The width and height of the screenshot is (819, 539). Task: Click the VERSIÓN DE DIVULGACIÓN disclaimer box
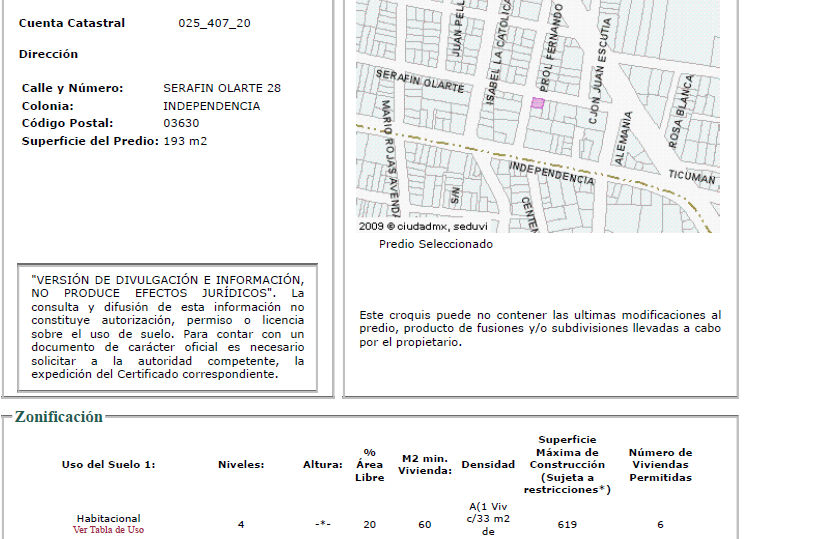click(167, 327)
